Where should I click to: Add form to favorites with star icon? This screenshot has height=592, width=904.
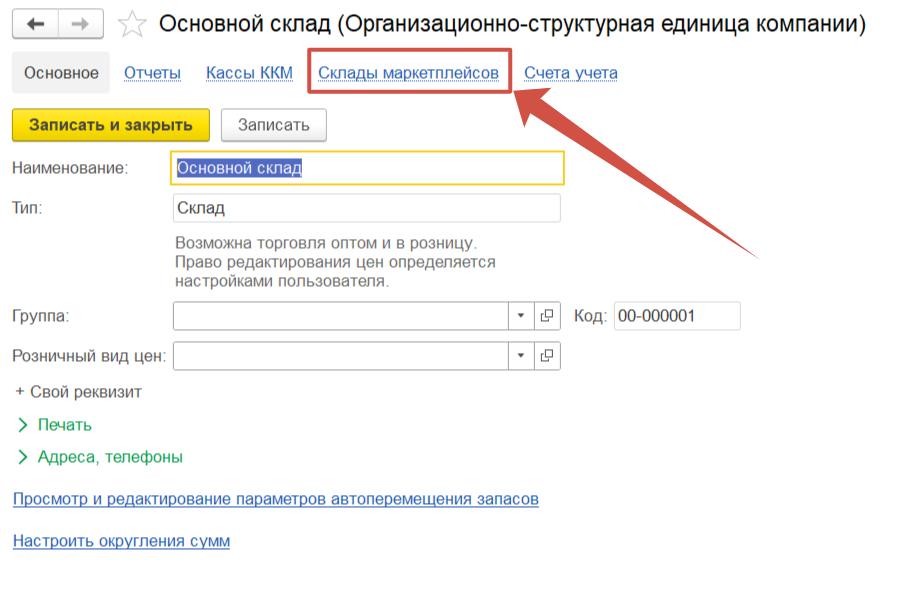point(133,24)
